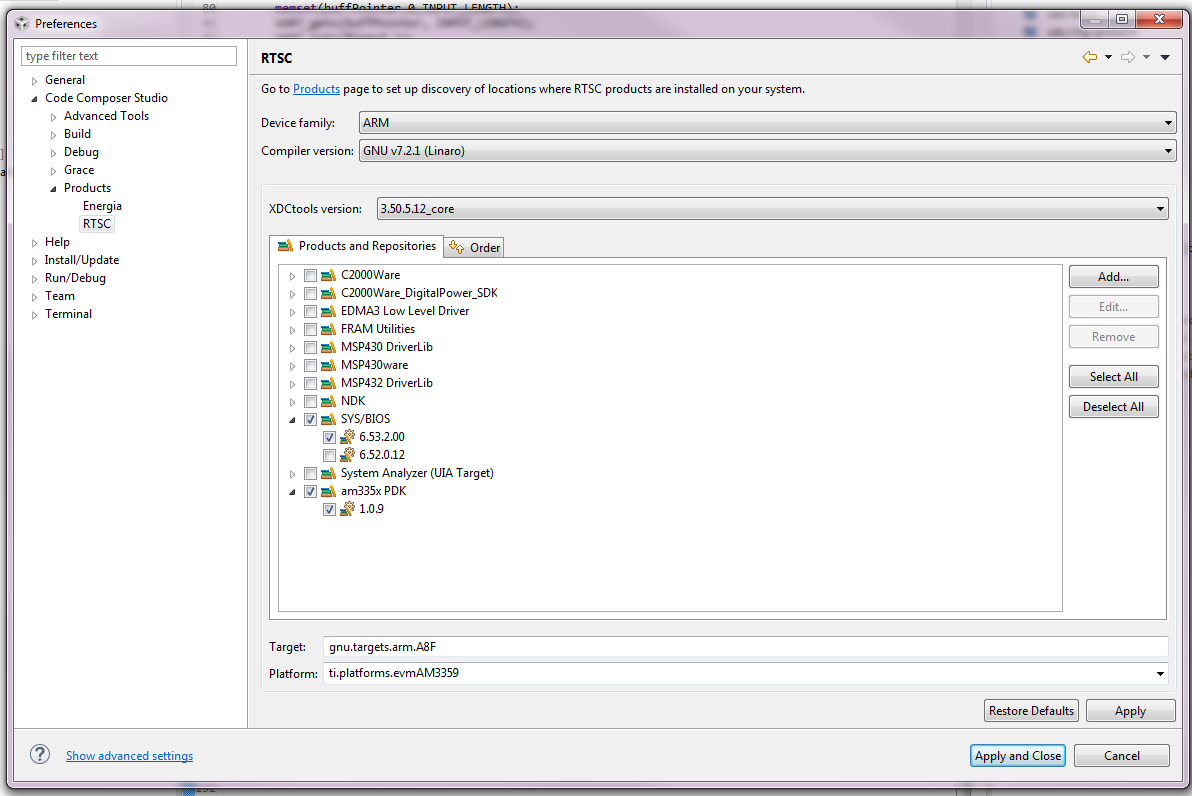Select Install/Update in the preferences tree
1192x796 pixels.
[x=81, y=260]
